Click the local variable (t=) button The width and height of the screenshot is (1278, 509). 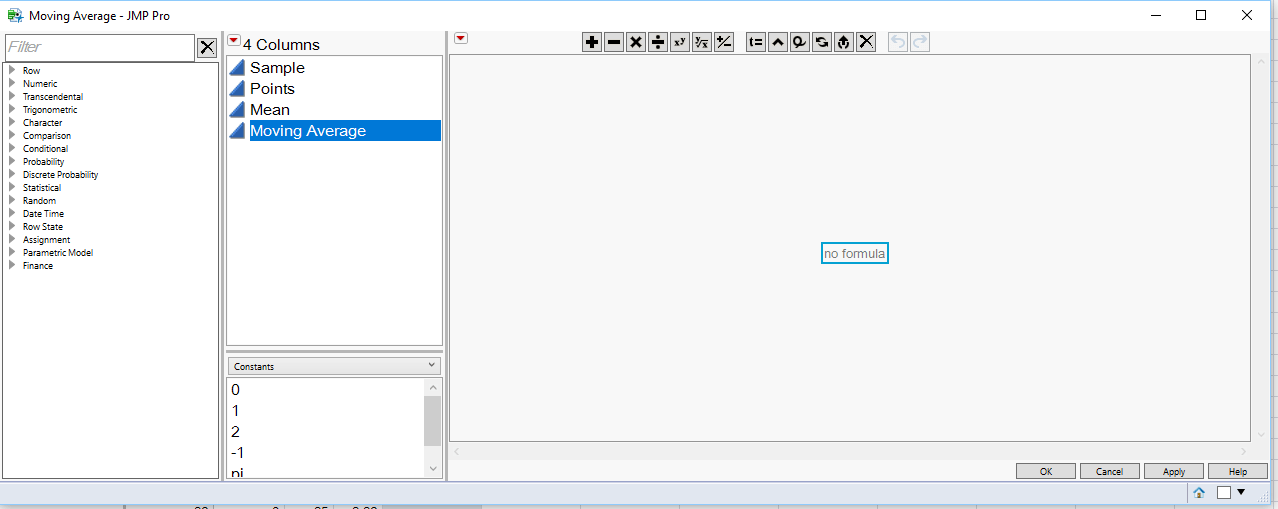pyautogui.click(x=756, y=42)
